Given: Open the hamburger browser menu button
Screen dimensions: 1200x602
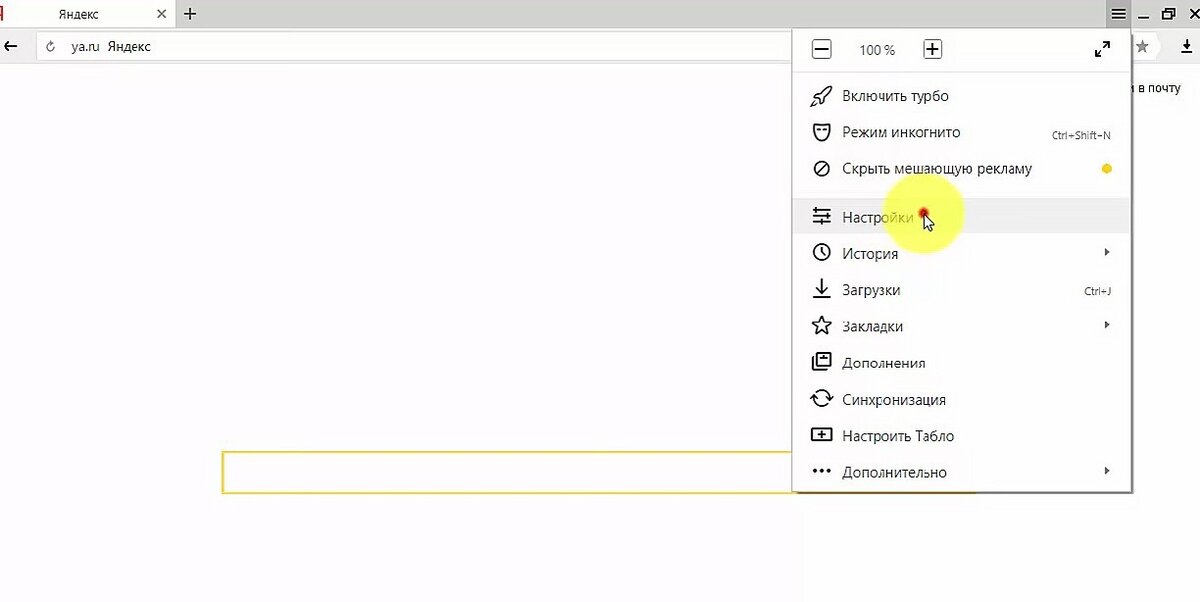Looking at the screenshot, I should click(x=1118, y=14).
